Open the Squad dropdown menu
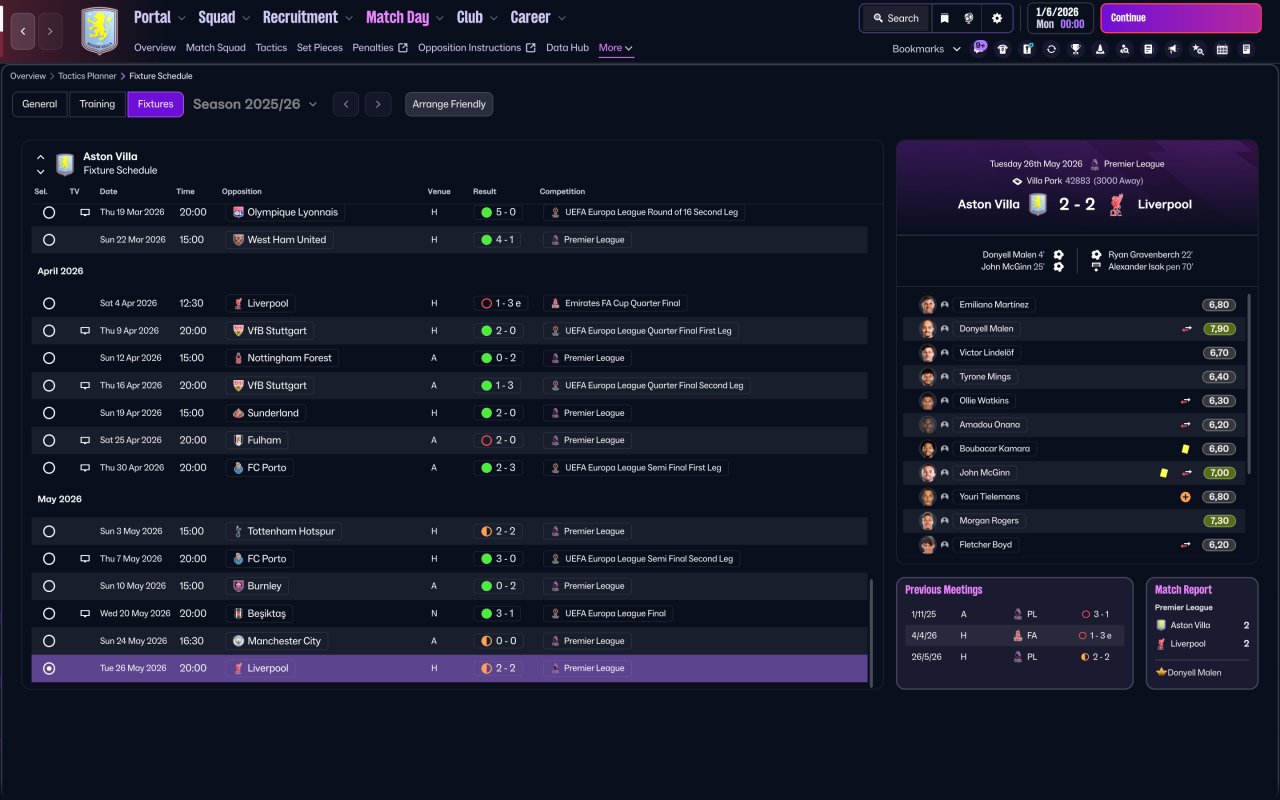This screenshot has height=800, width=1280. [x=225, y=17]
